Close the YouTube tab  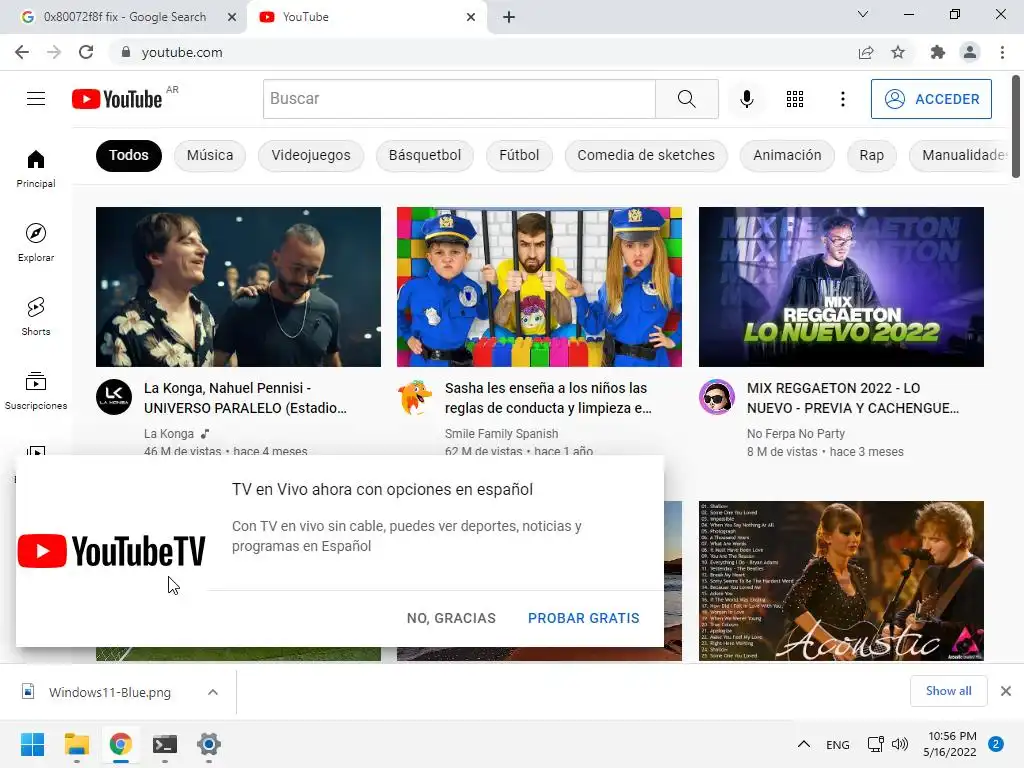(471, 17)
